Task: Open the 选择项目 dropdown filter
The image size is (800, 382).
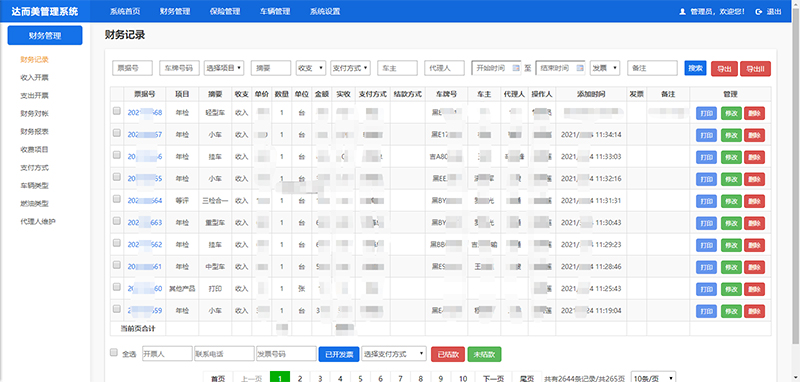Action: pos(224,68)
